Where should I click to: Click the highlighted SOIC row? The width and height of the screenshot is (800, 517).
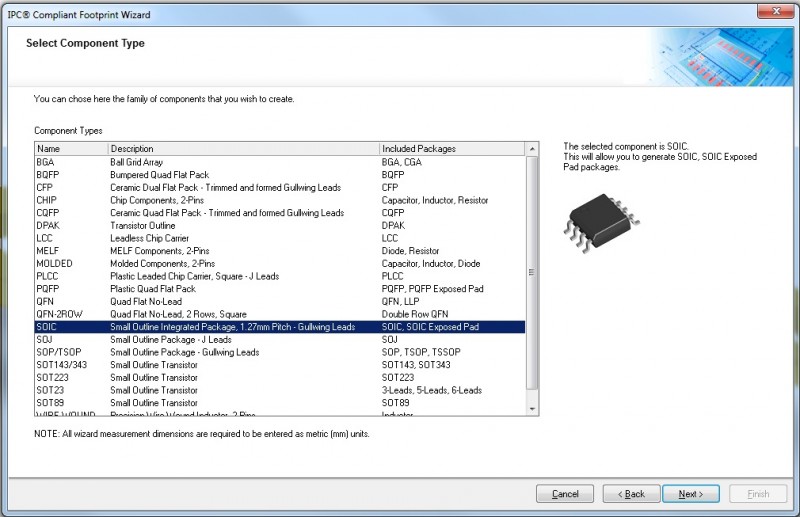(280, 327)
